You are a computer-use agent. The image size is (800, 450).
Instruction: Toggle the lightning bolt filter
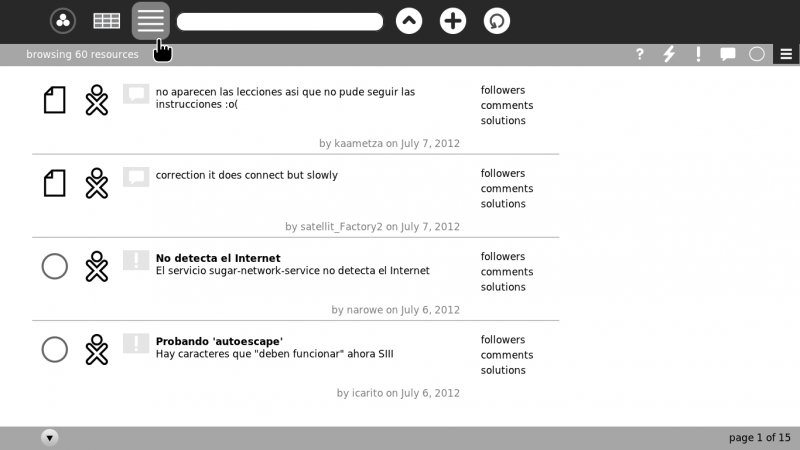[669, 55]
